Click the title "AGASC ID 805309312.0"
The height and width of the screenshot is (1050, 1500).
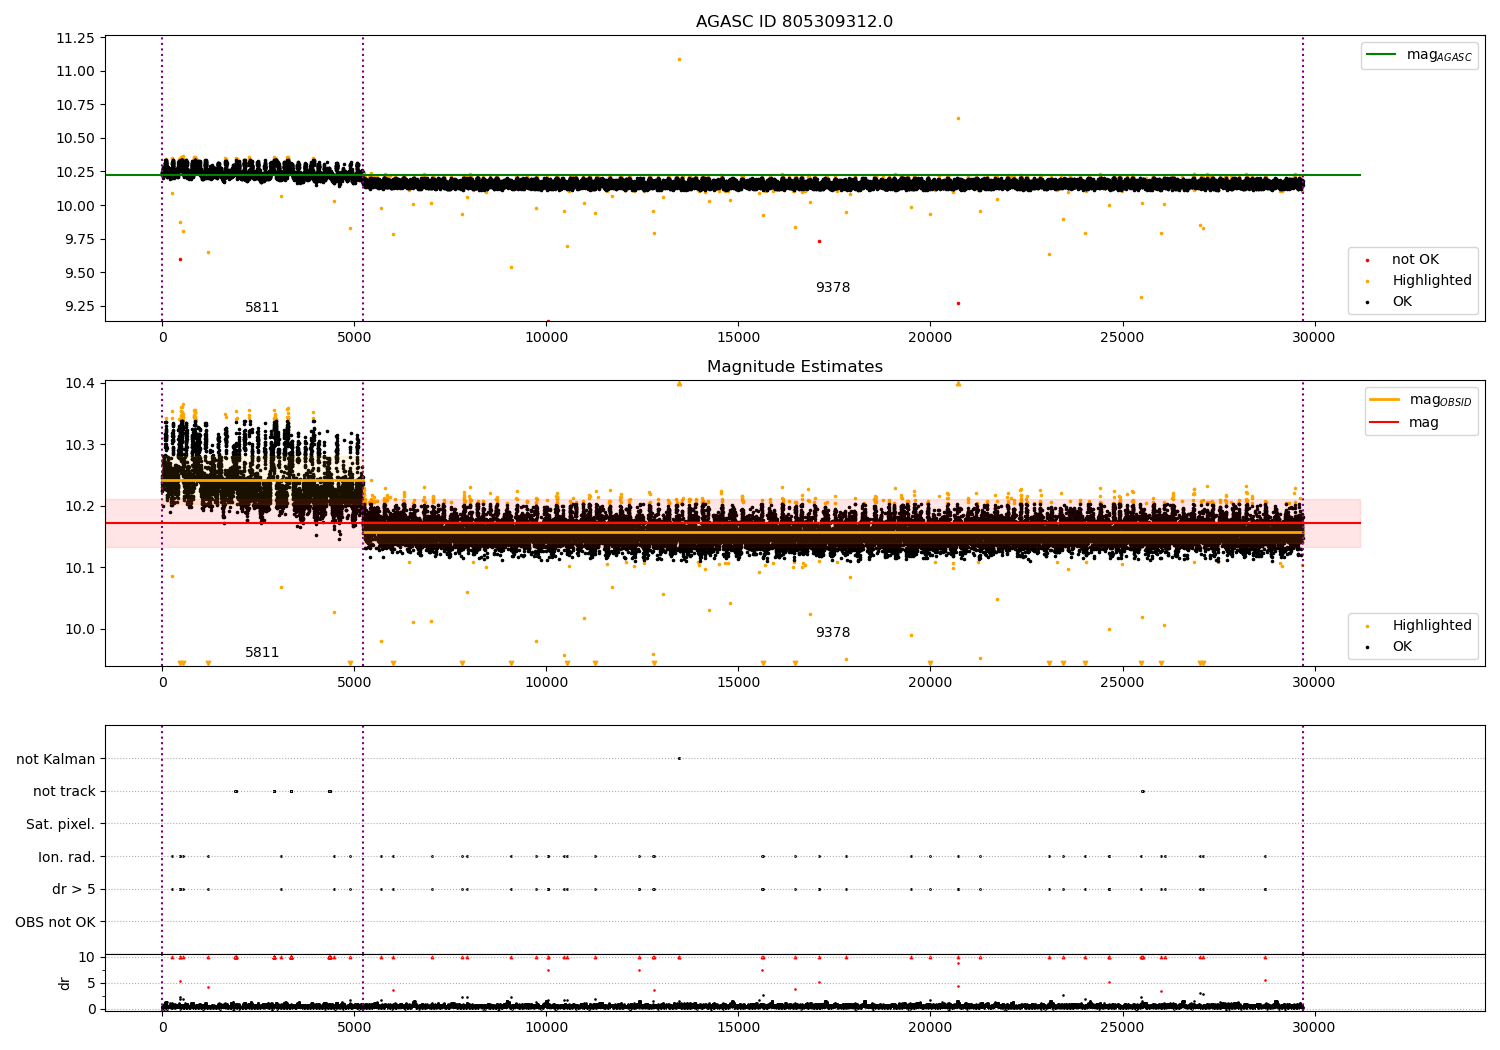(794, 22)
